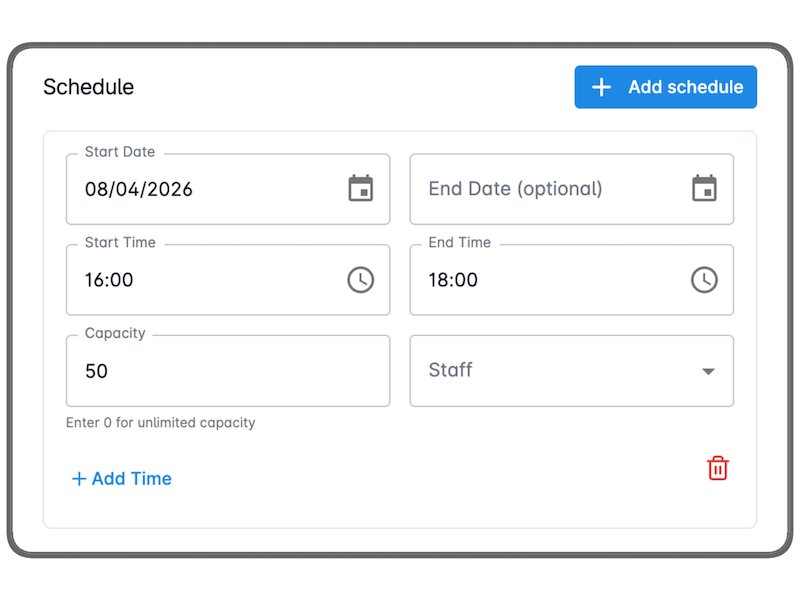The height and width of the screenshot is (600, 800).
Task: Delete the schedule with the red trash icon
Action: point(717,468)
